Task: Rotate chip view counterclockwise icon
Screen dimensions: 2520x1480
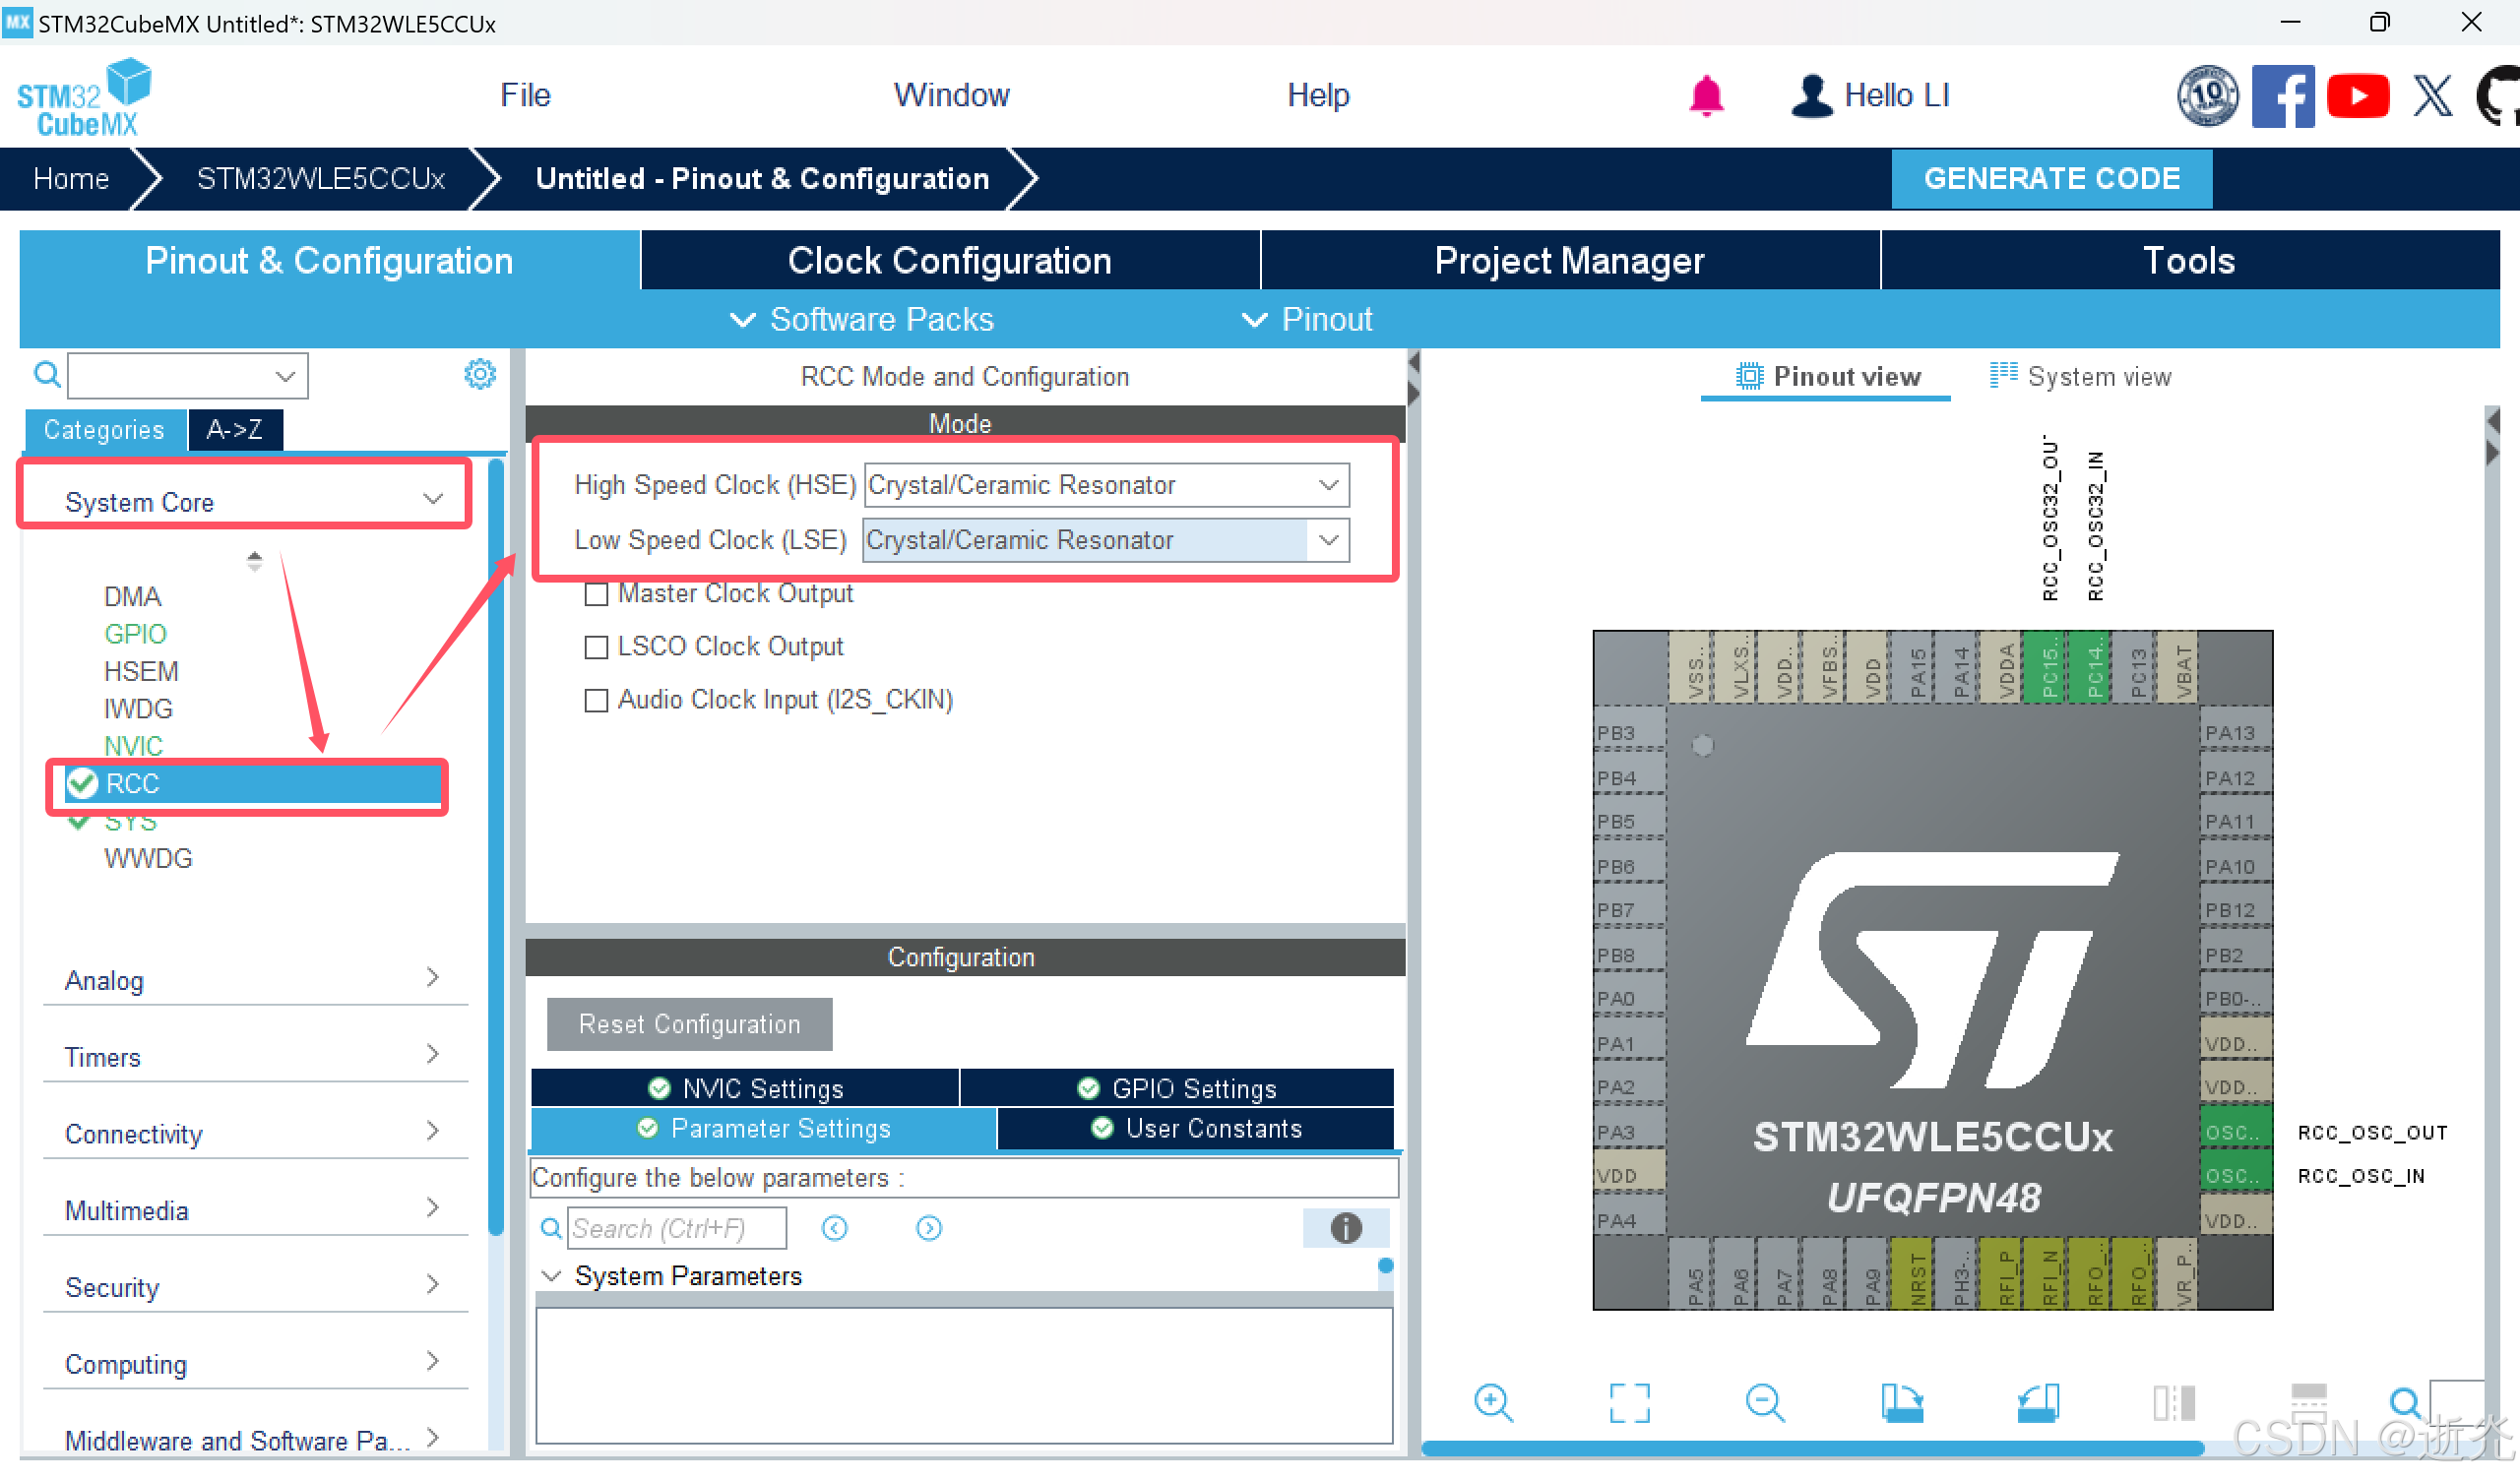Action: pyautogui.click(x=2037, y=1403)
